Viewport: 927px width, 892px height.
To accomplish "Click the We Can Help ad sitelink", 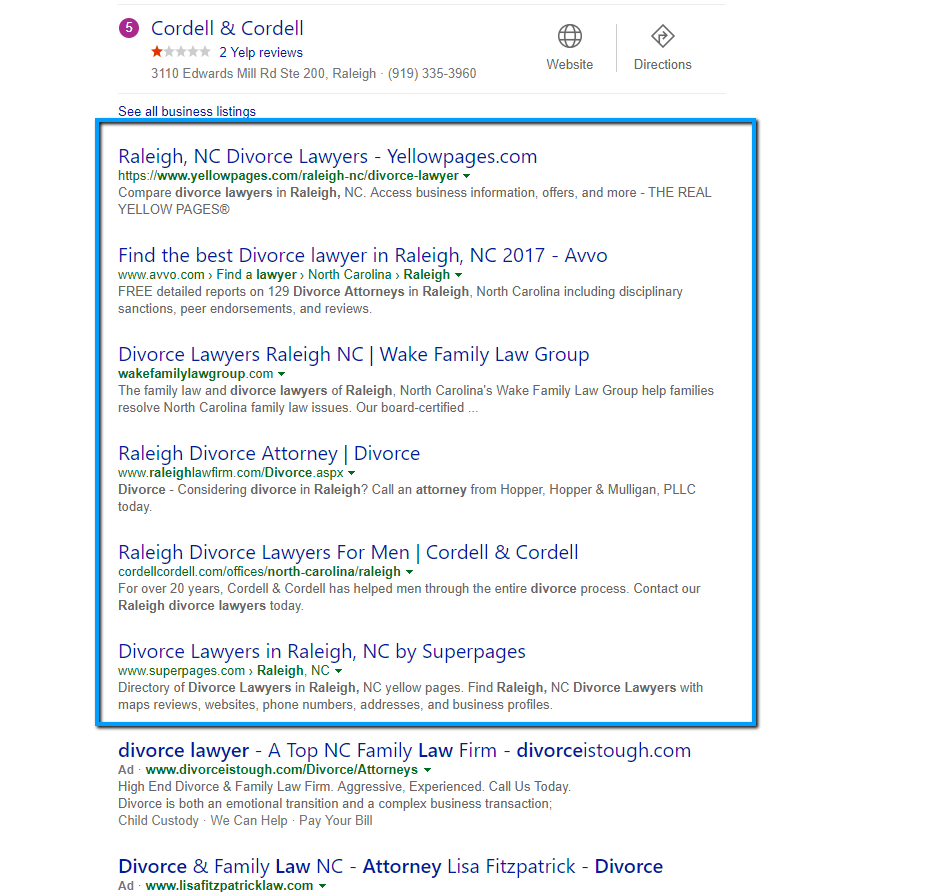I will (249, 820).
